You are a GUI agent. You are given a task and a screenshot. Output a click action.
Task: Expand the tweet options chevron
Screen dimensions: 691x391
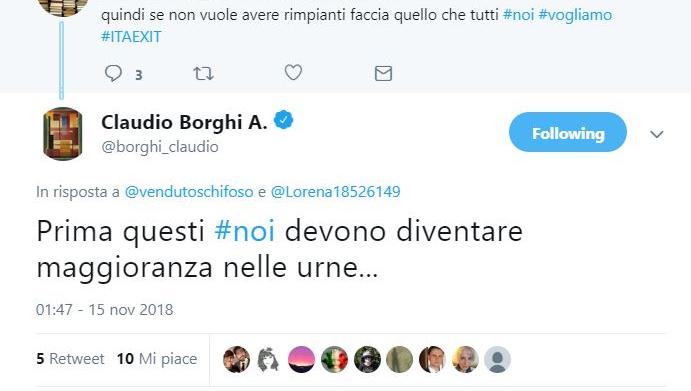click(x=657, y=134)
